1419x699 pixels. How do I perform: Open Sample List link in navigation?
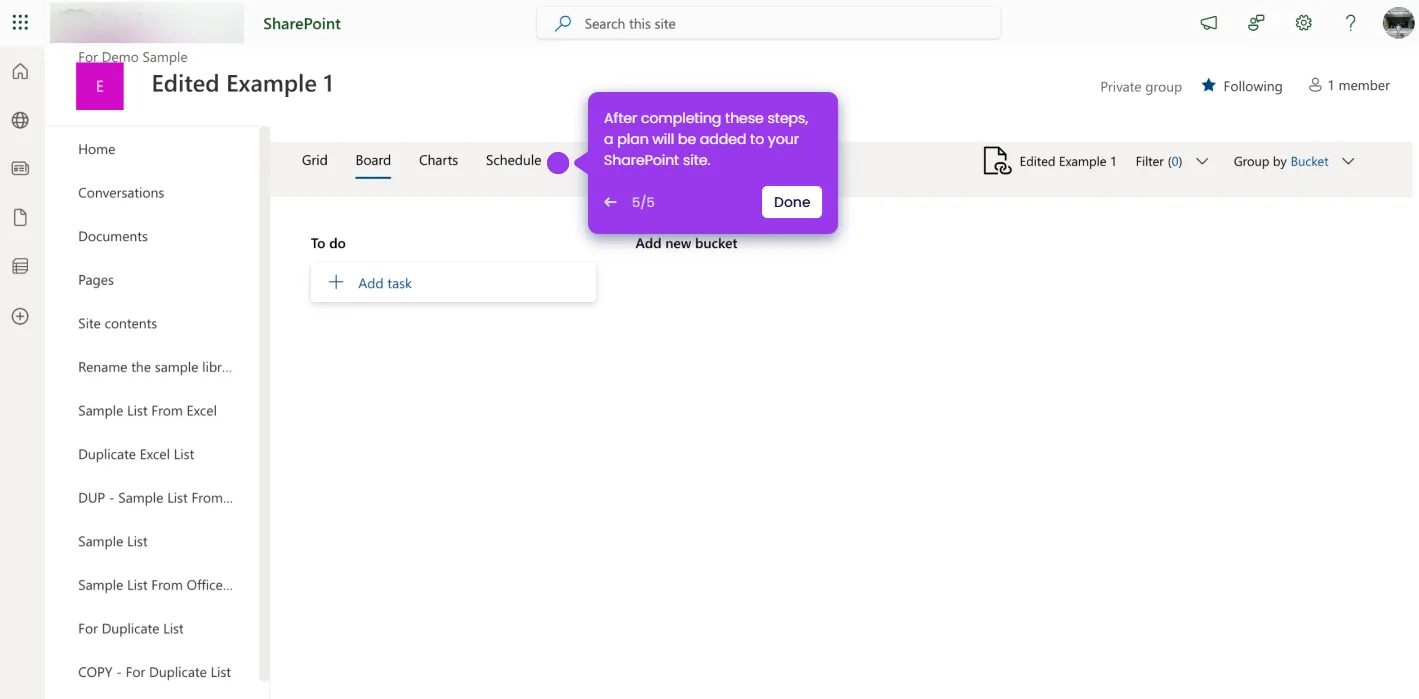click(113, 542)
